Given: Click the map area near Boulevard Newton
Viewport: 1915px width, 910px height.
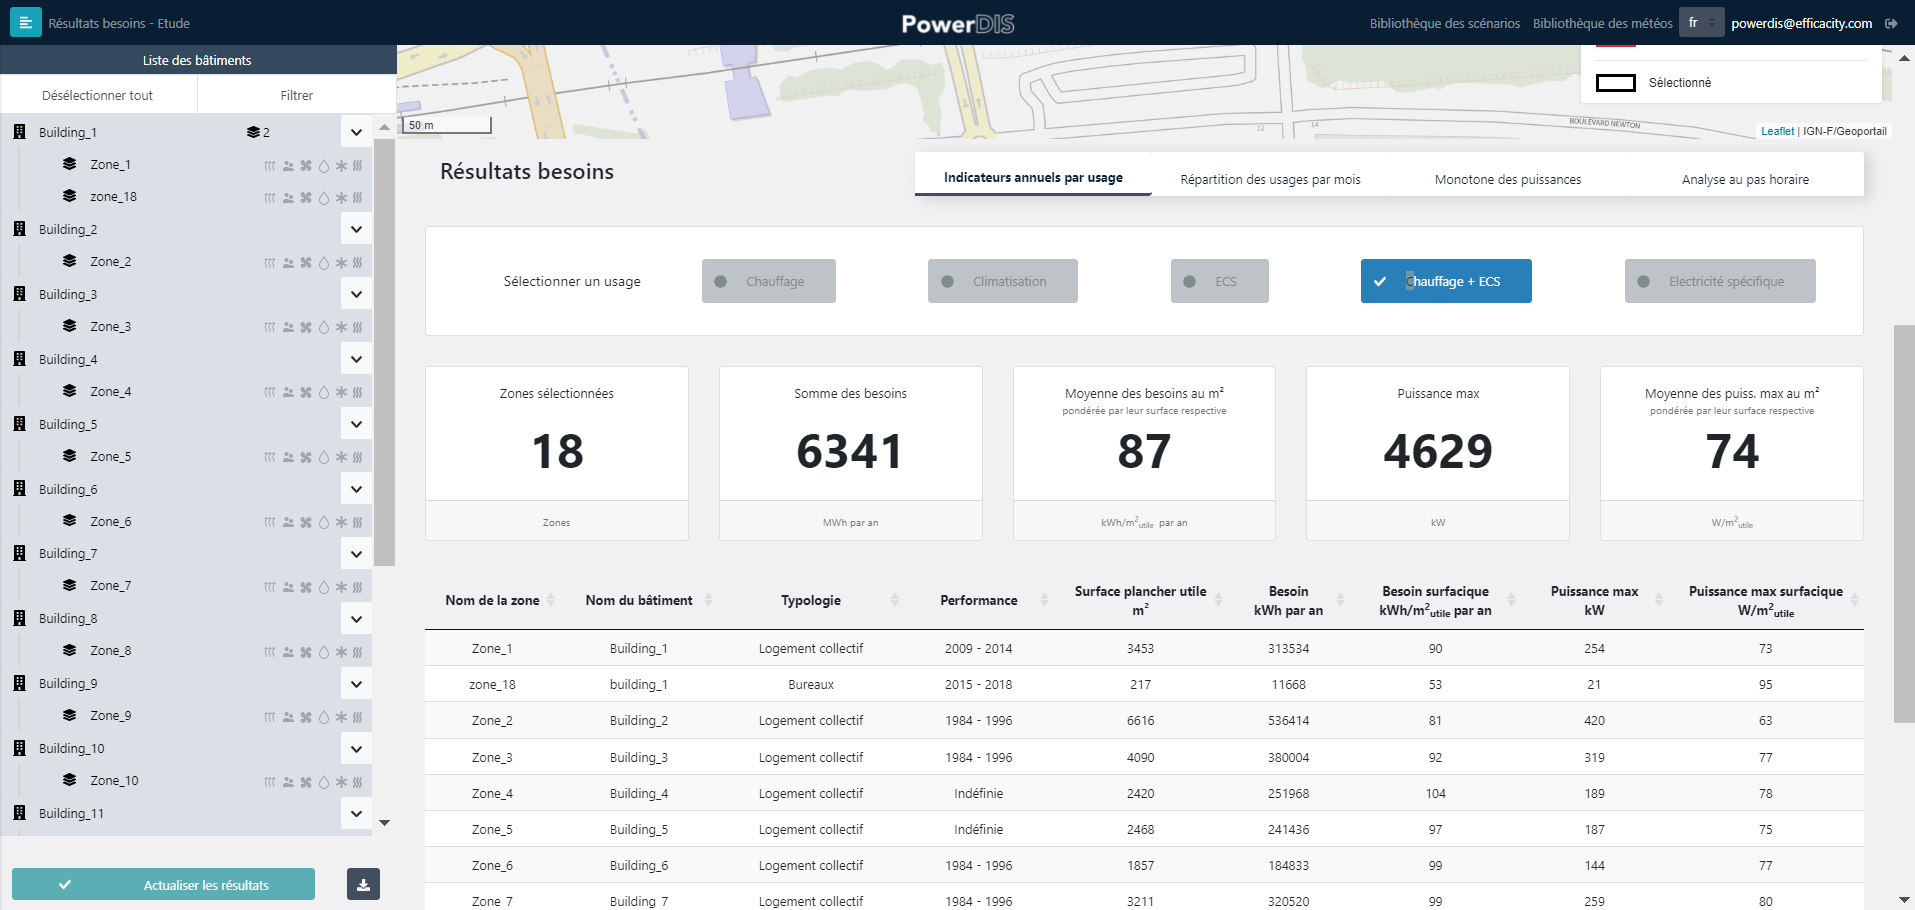Looking at the screenshot, I should pyautogui.click(x=1604, y=123).
